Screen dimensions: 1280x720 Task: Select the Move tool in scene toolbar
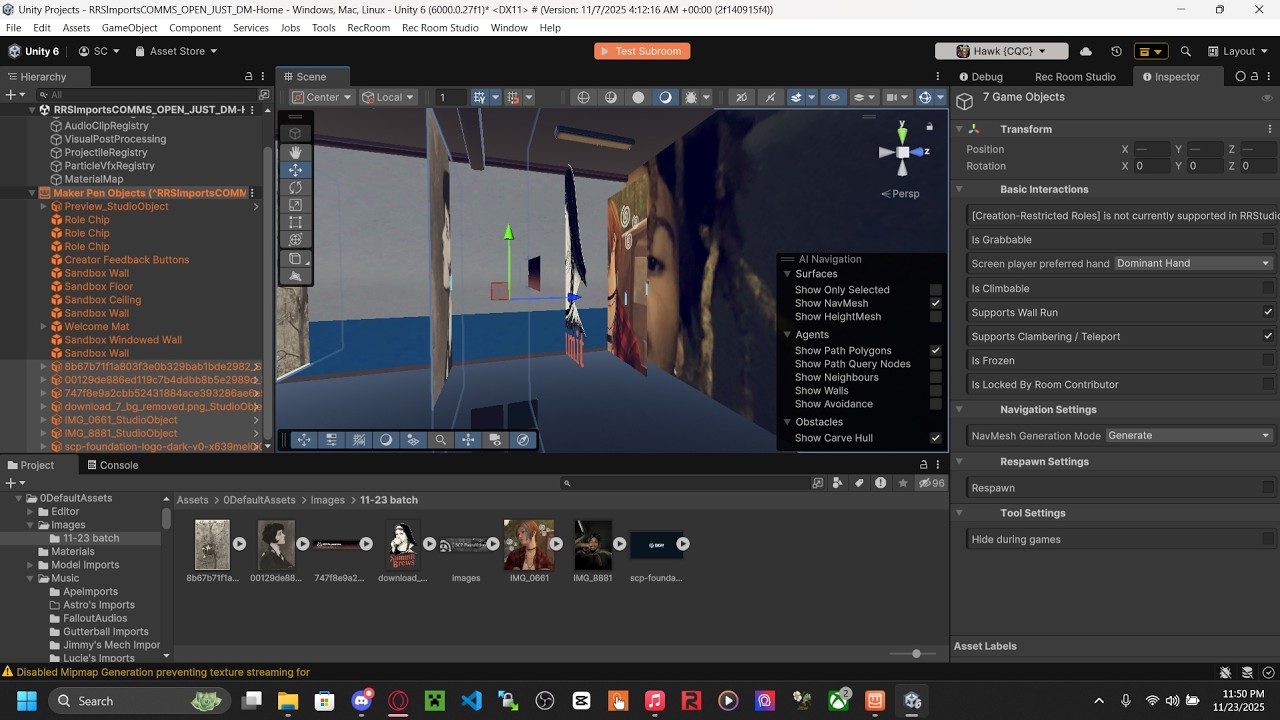[x=295, y=170]
